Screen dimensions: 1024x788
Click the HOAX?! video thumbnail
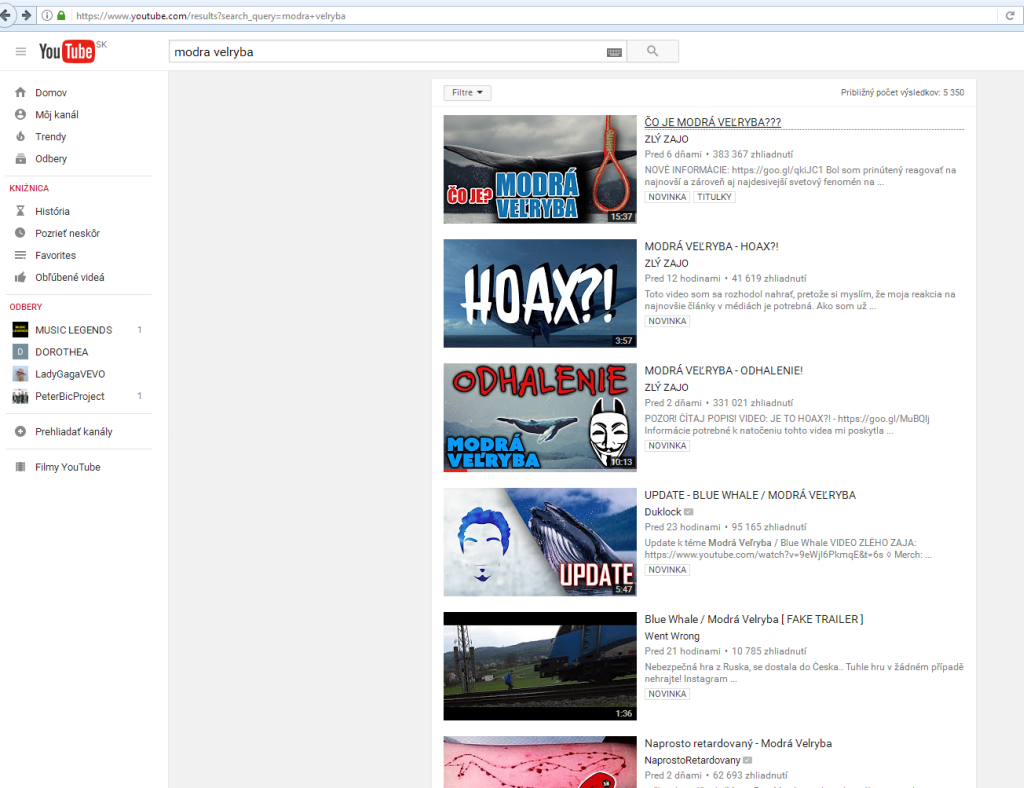point(540,293)
